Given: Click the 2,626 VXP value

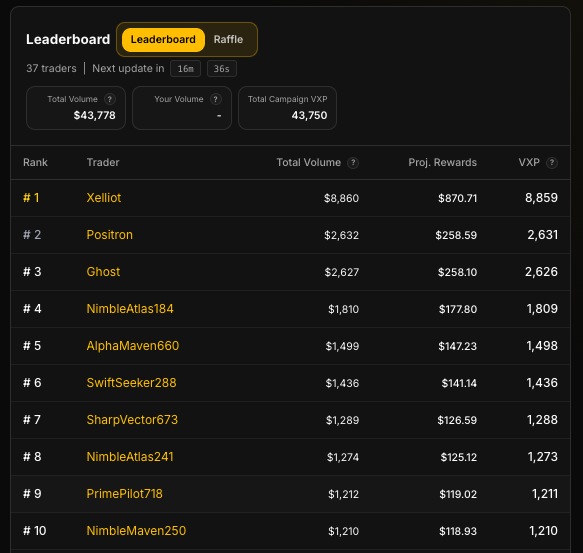Looking at the screenshot, I should coord(541,272).
